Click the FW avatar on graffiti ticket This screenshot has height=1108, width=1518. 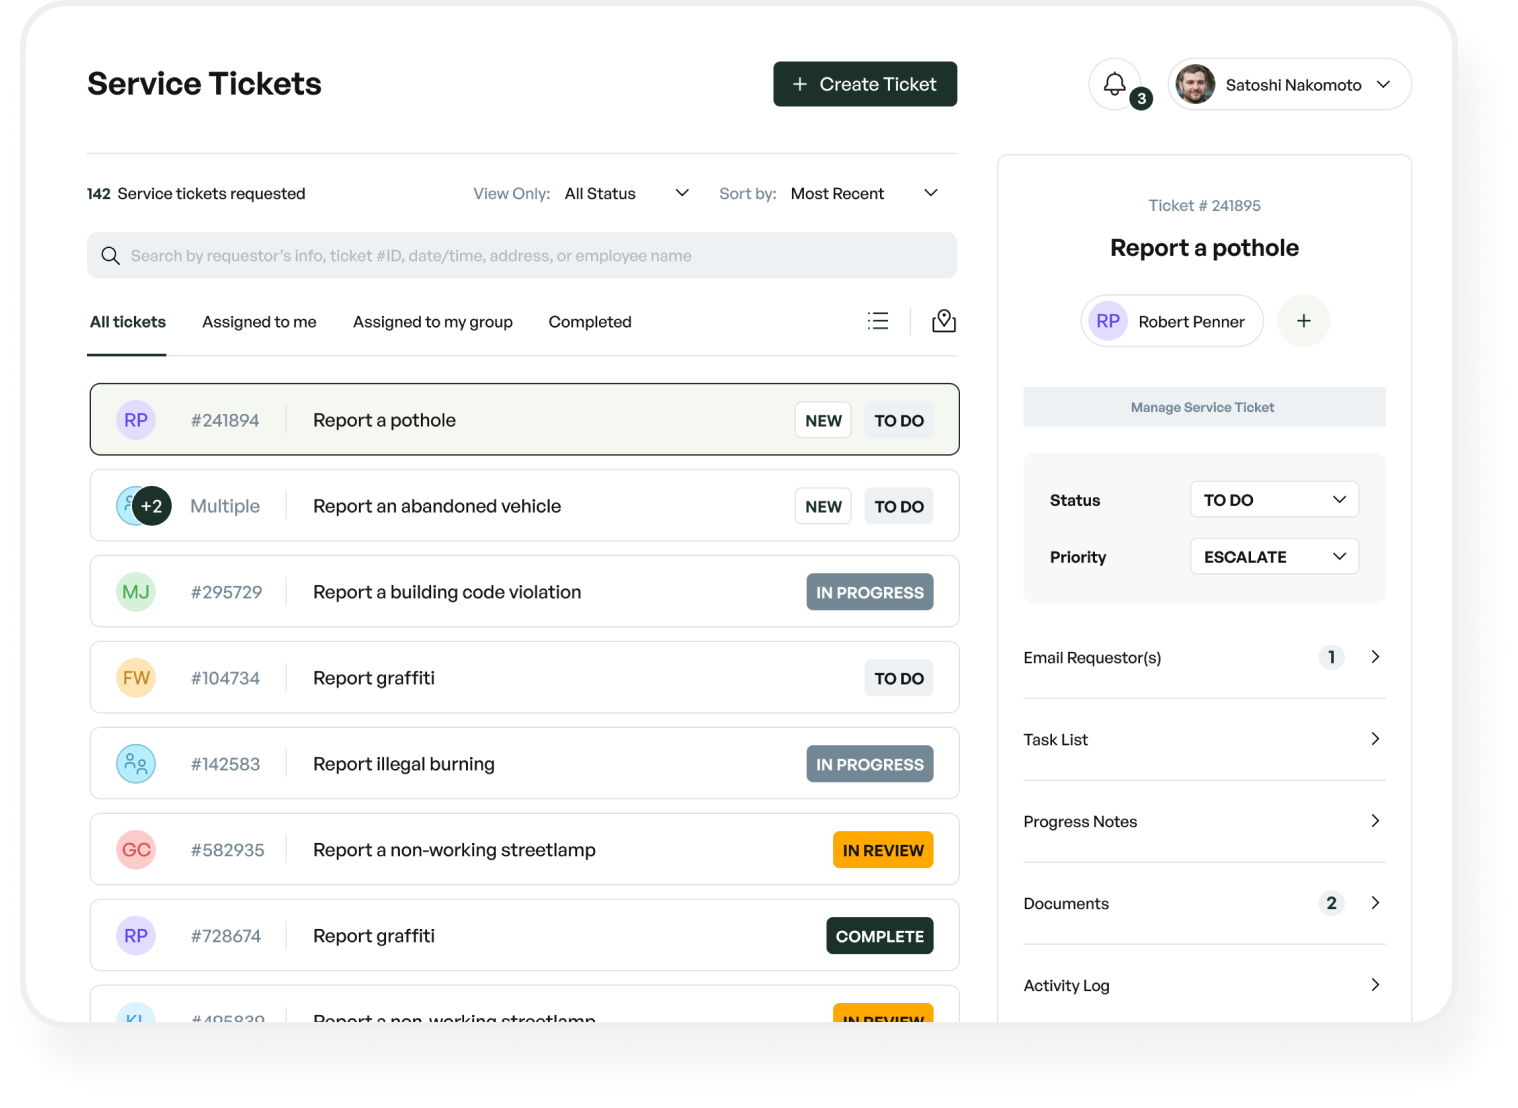coord(136,678)
